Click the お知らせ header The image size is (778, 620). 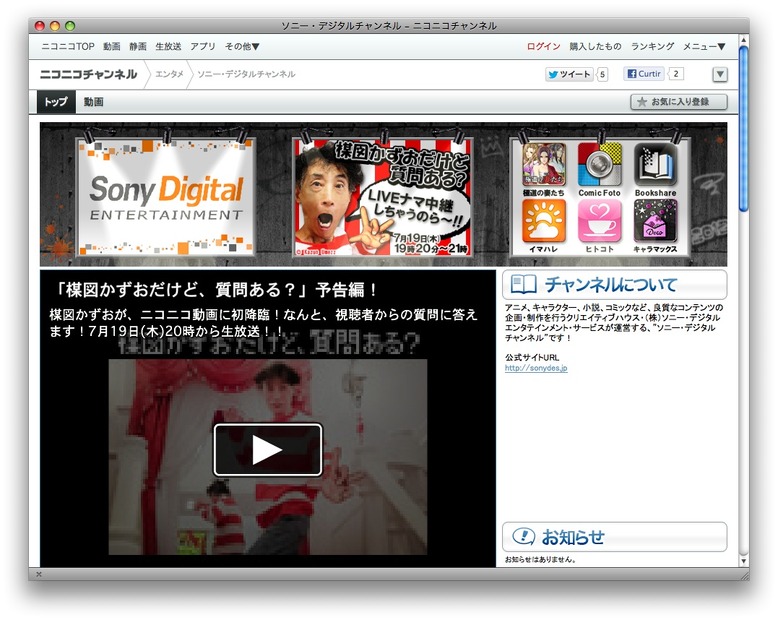pyautogui.click(x=615, y=537)
